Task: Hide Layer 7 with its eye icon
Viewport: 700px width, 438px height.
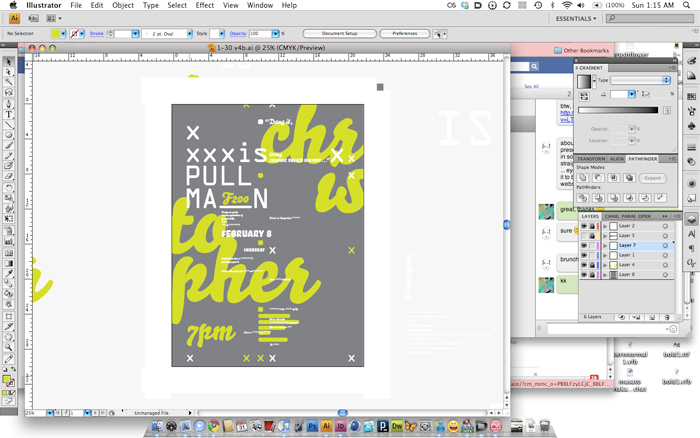Action: pyautogui.click(x=584, y=246)
